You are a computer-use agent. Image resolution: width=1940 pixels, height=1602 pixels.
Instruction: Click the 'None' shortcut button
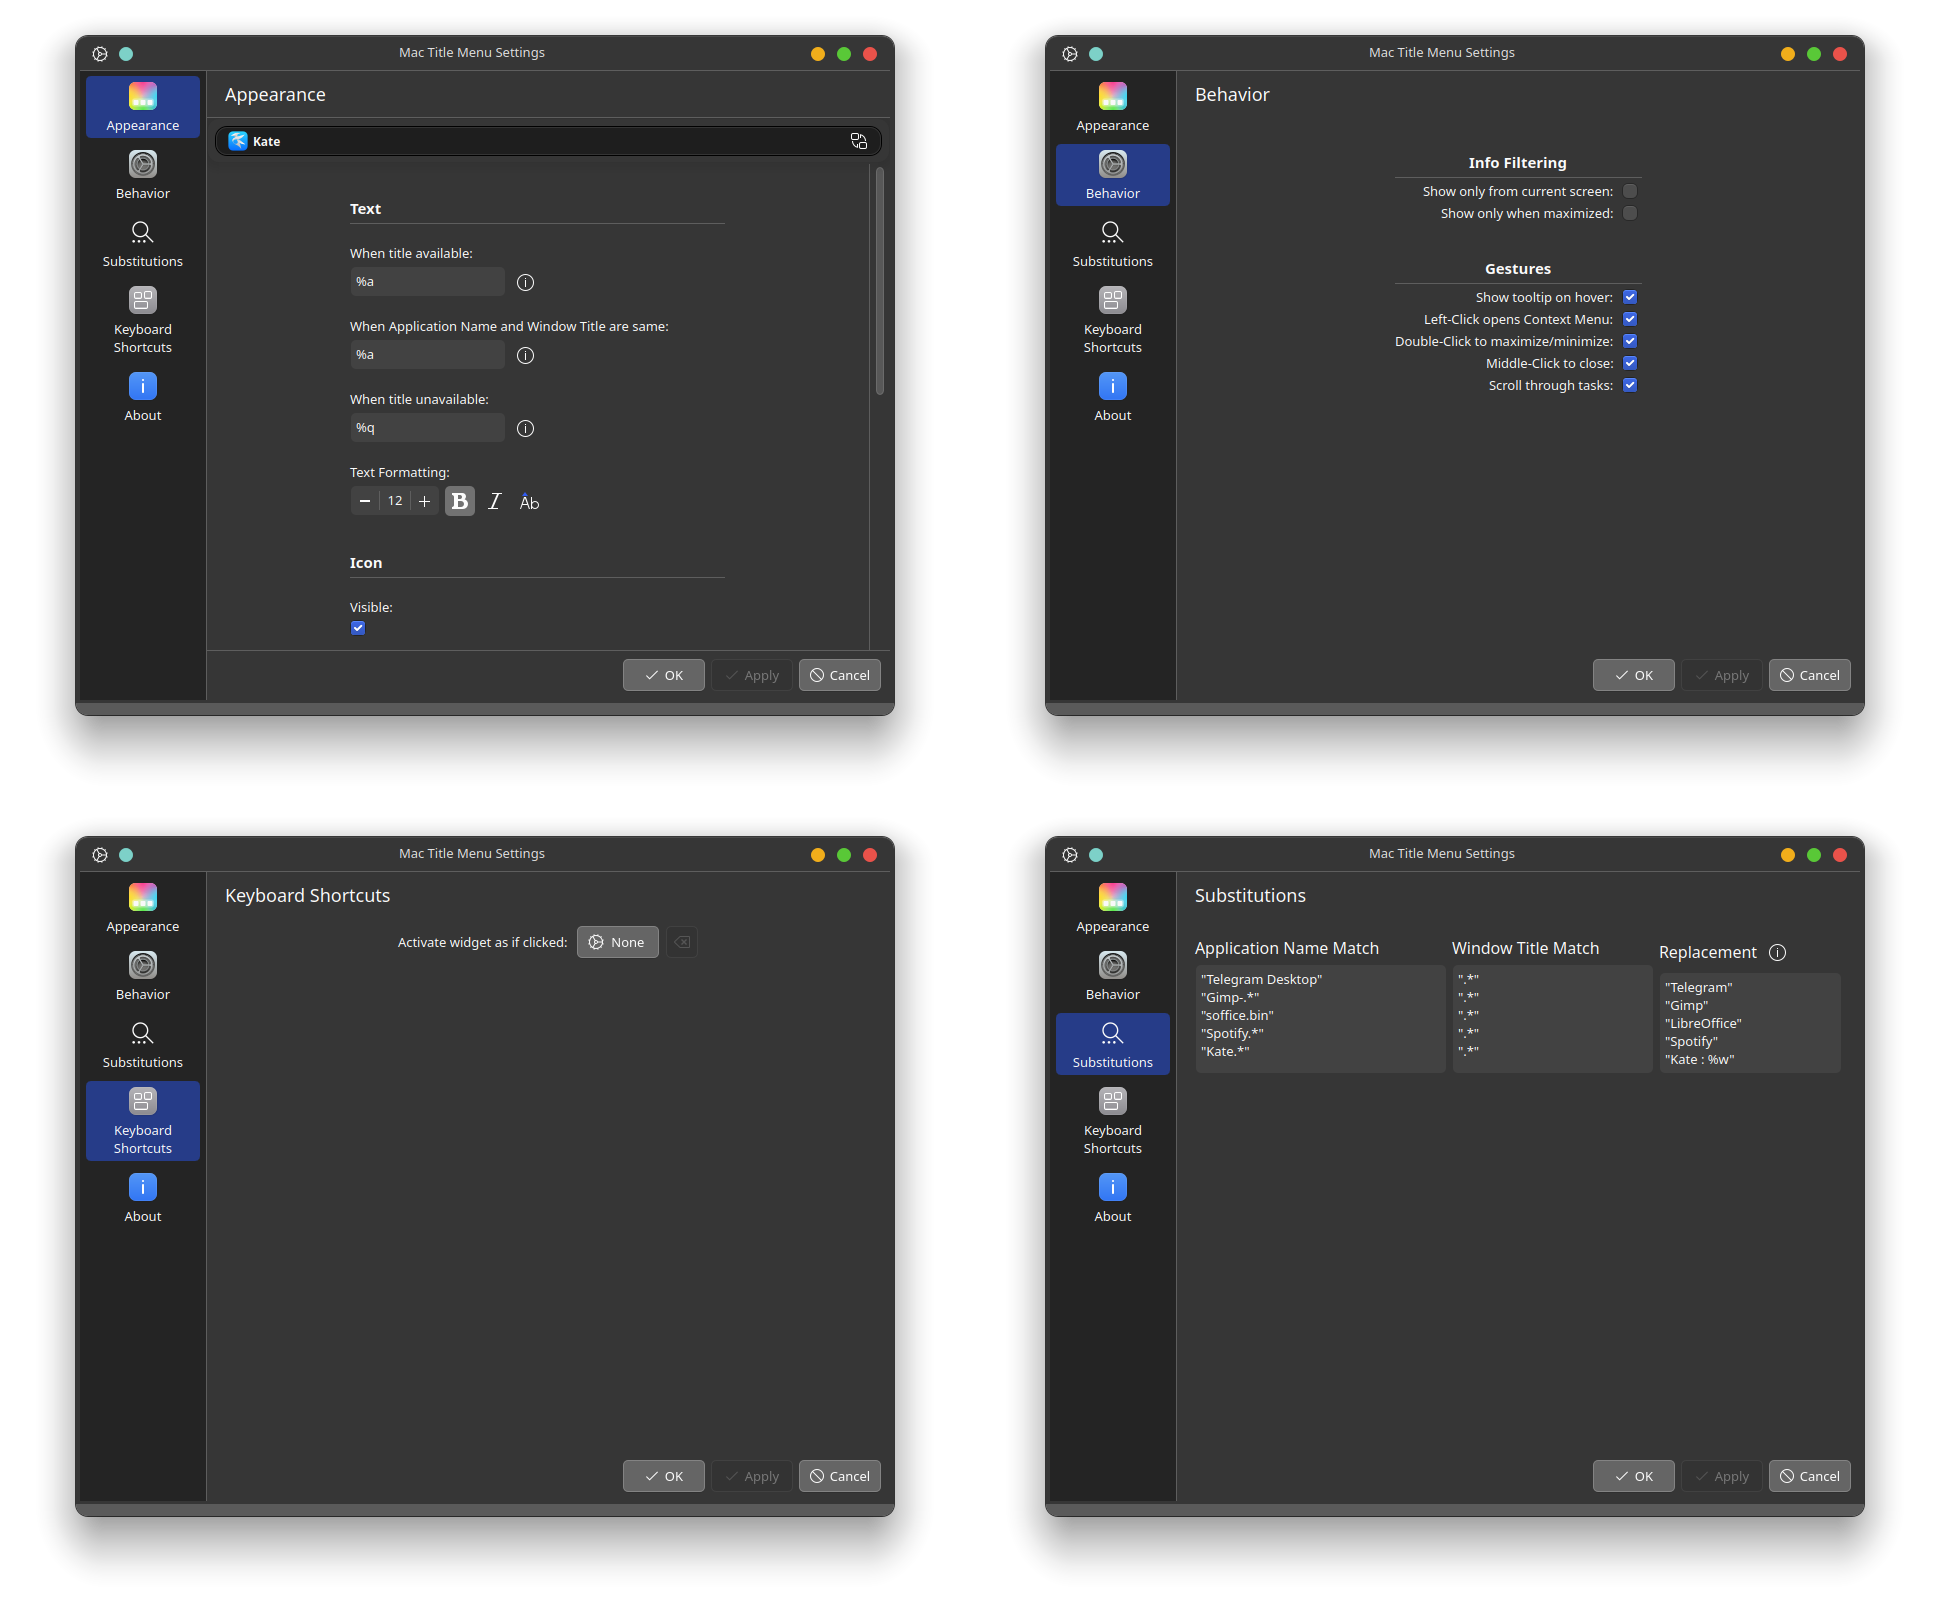click(618, 942)
